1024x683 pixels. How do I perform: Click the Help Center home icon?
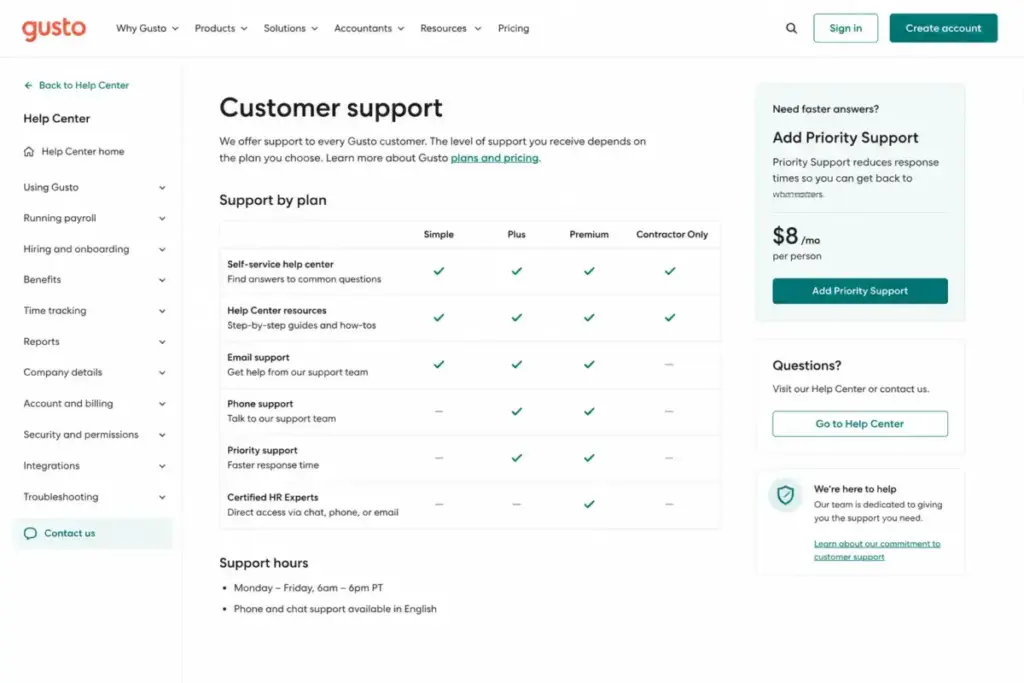[29, 151]
